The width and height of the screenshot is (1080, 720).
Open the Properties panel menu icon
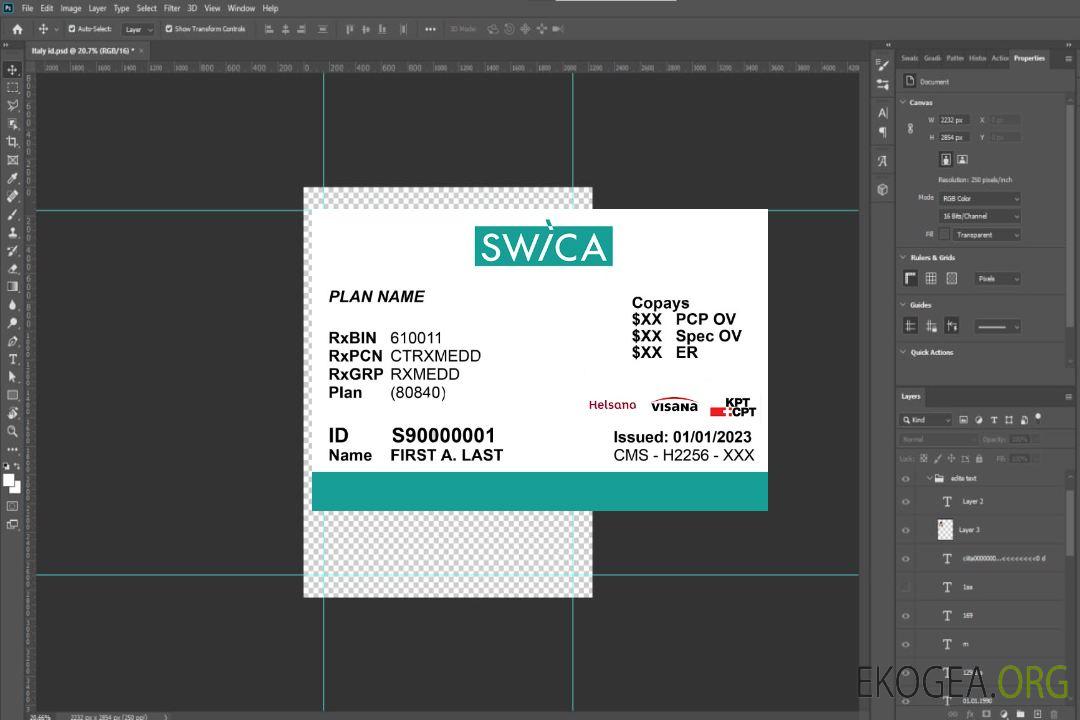(1068, 59)
